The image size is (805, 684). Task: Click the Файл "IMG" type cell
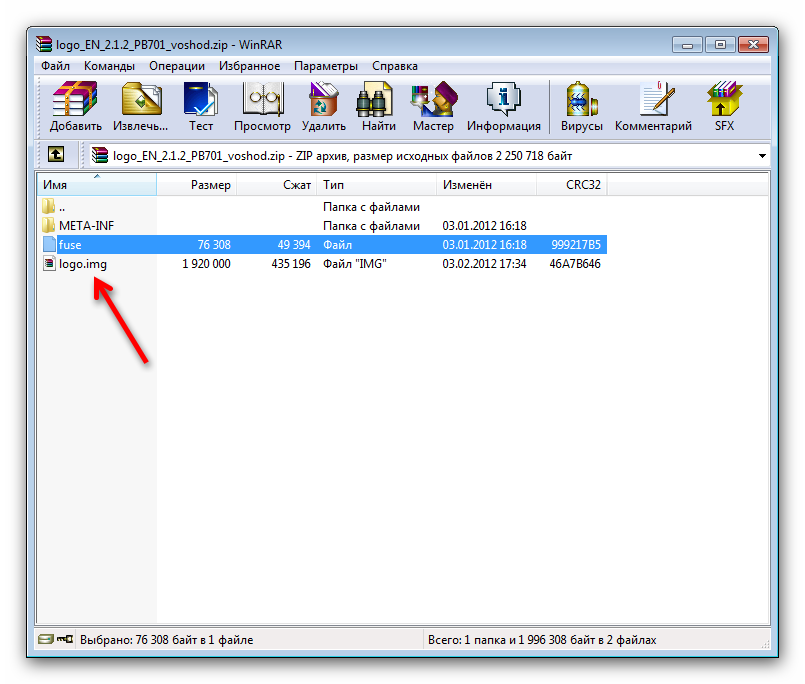coord(355,264)
